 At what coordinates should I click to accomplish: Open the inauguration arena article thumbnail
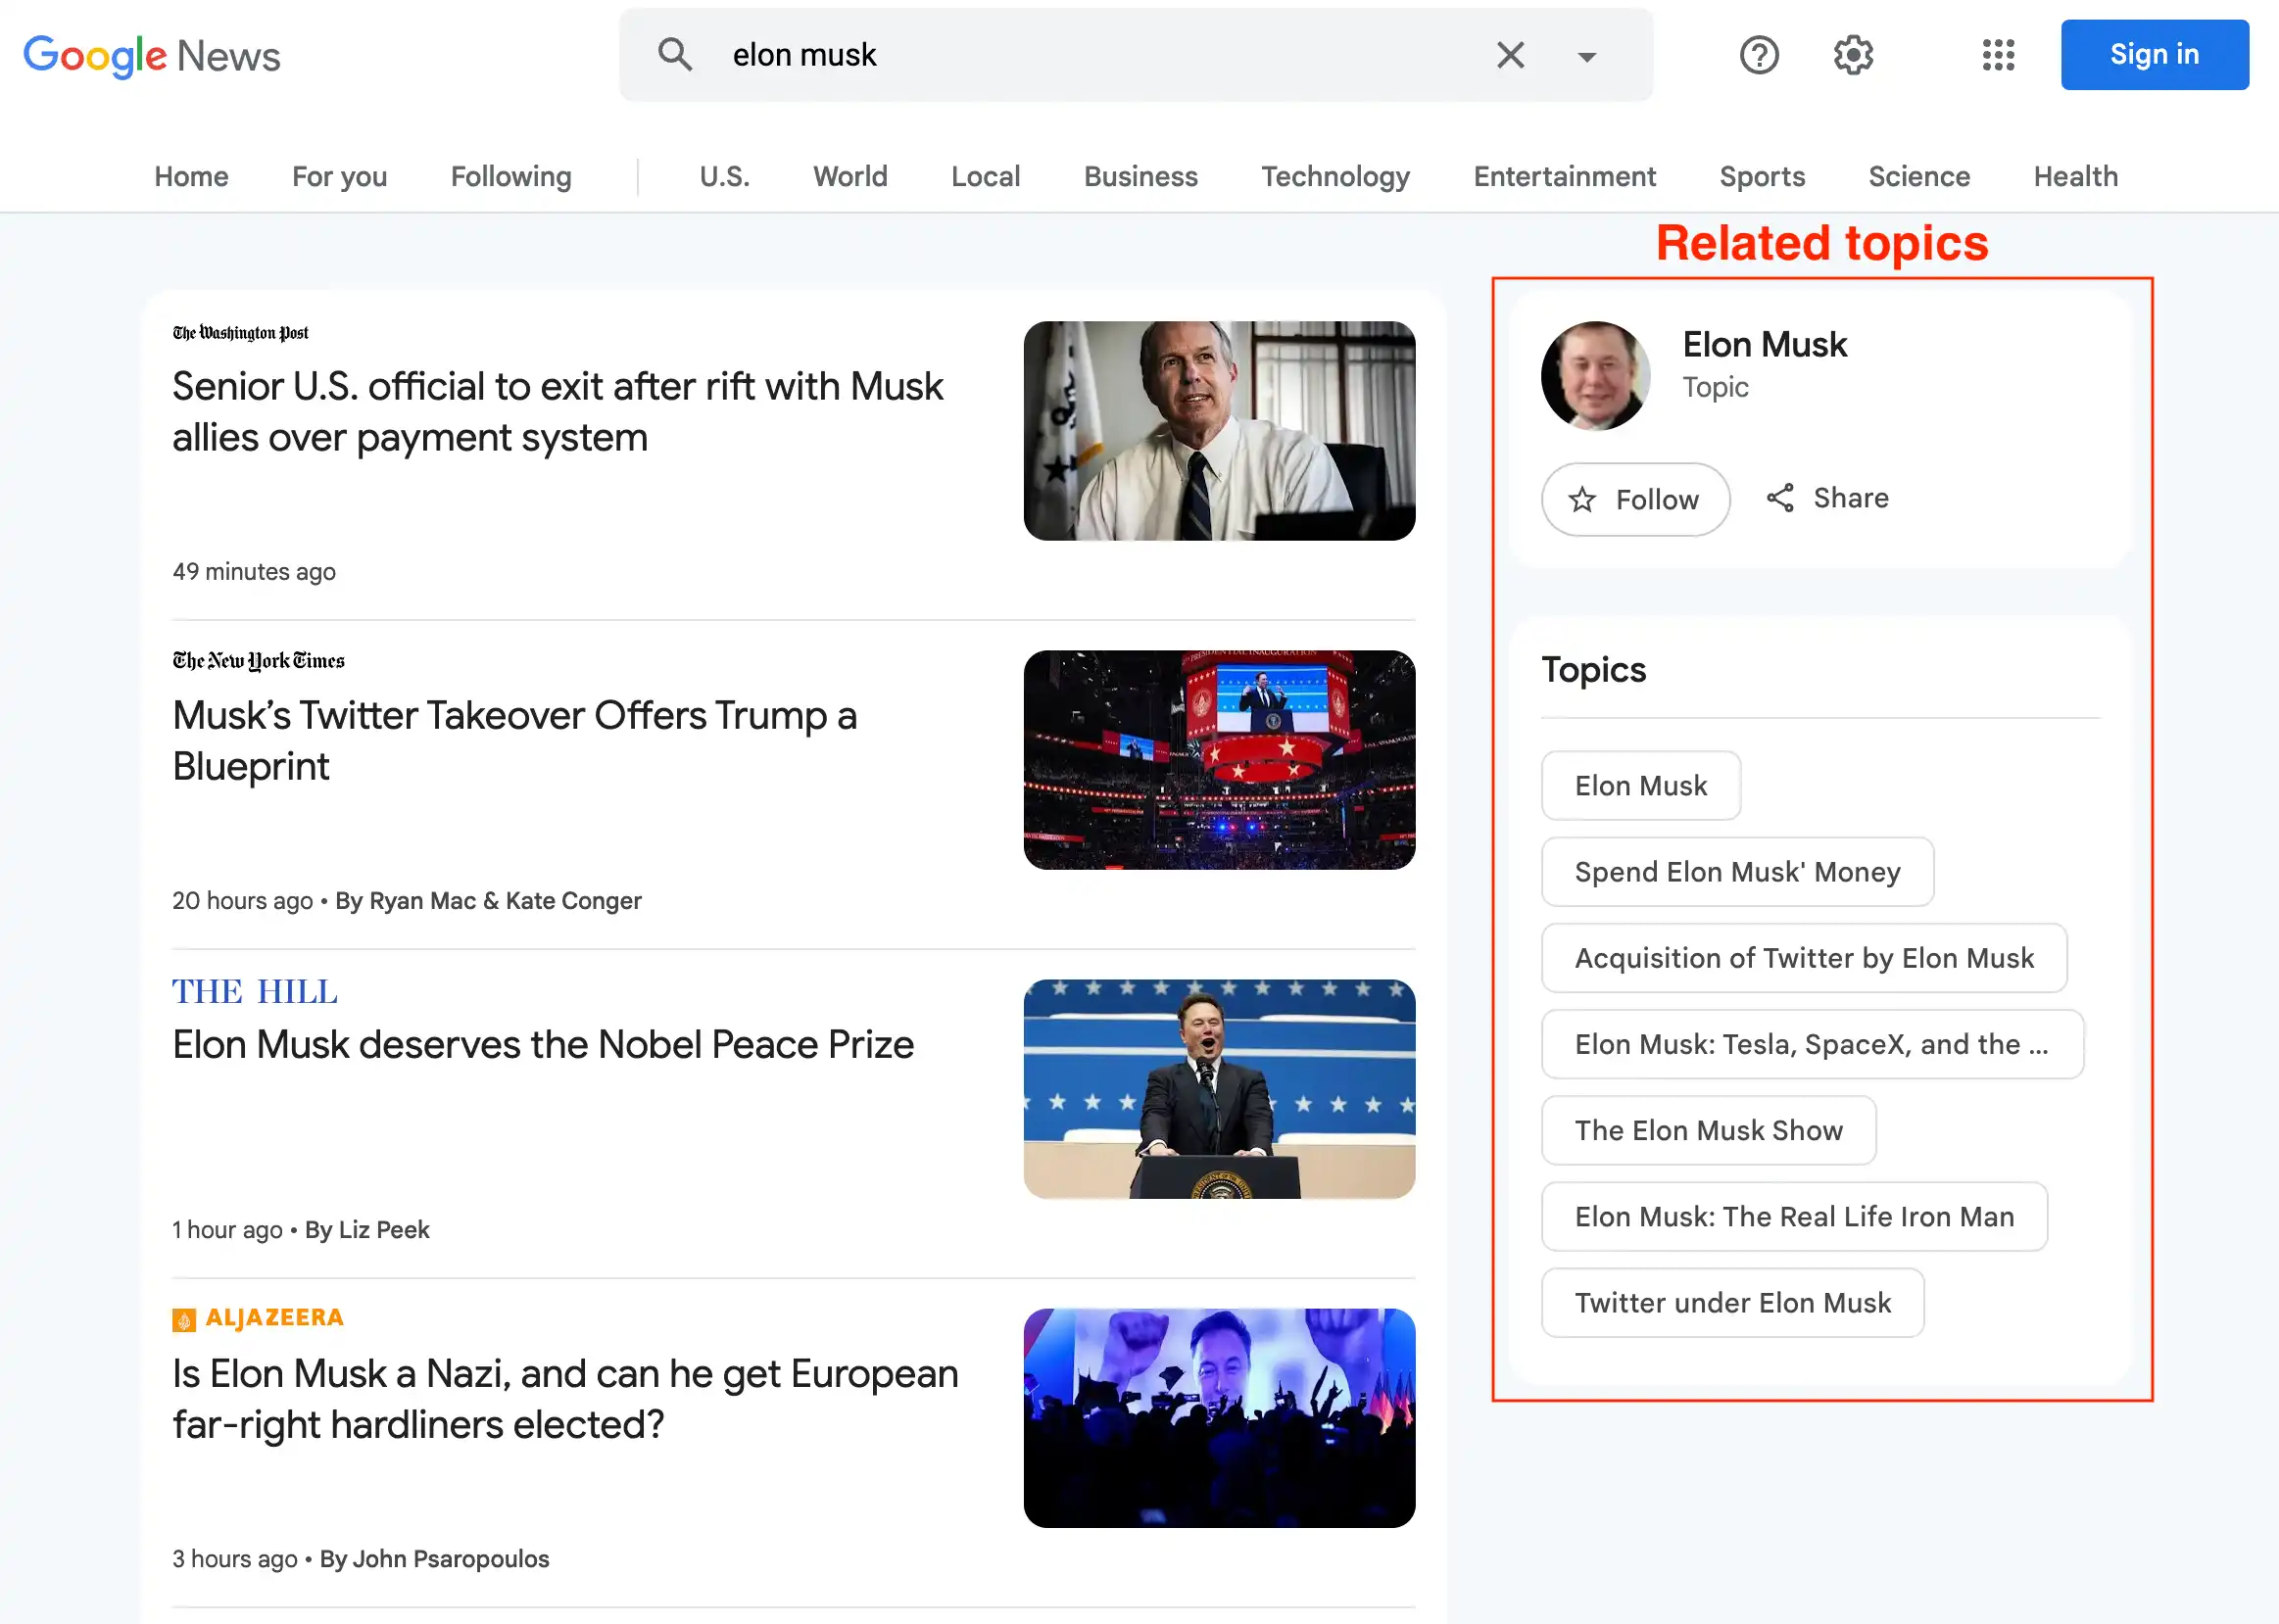tap(1219, 760)
